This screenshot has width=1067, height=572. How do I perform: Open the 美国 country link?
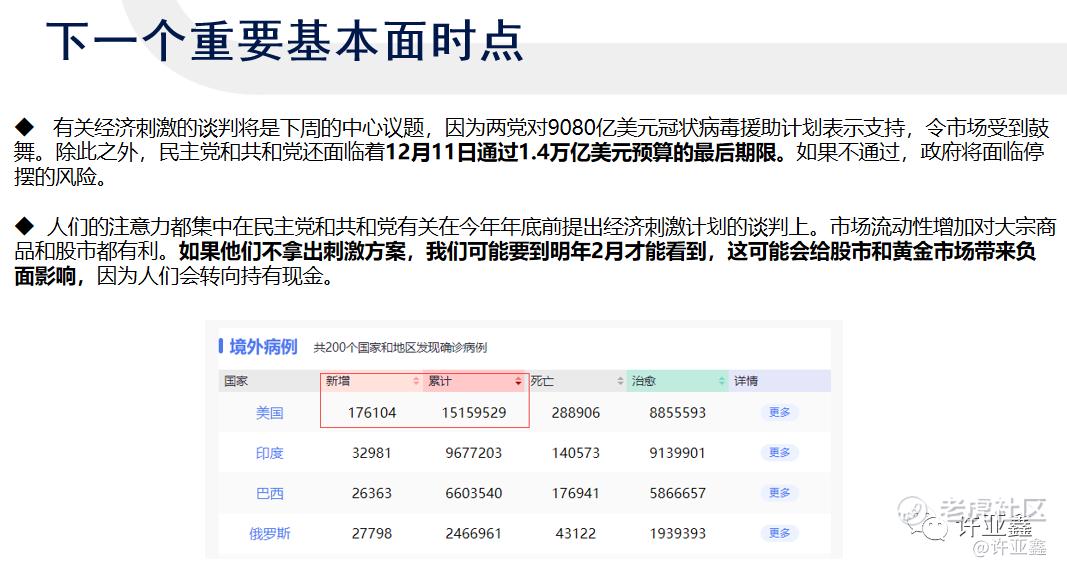tap(269, 413)
